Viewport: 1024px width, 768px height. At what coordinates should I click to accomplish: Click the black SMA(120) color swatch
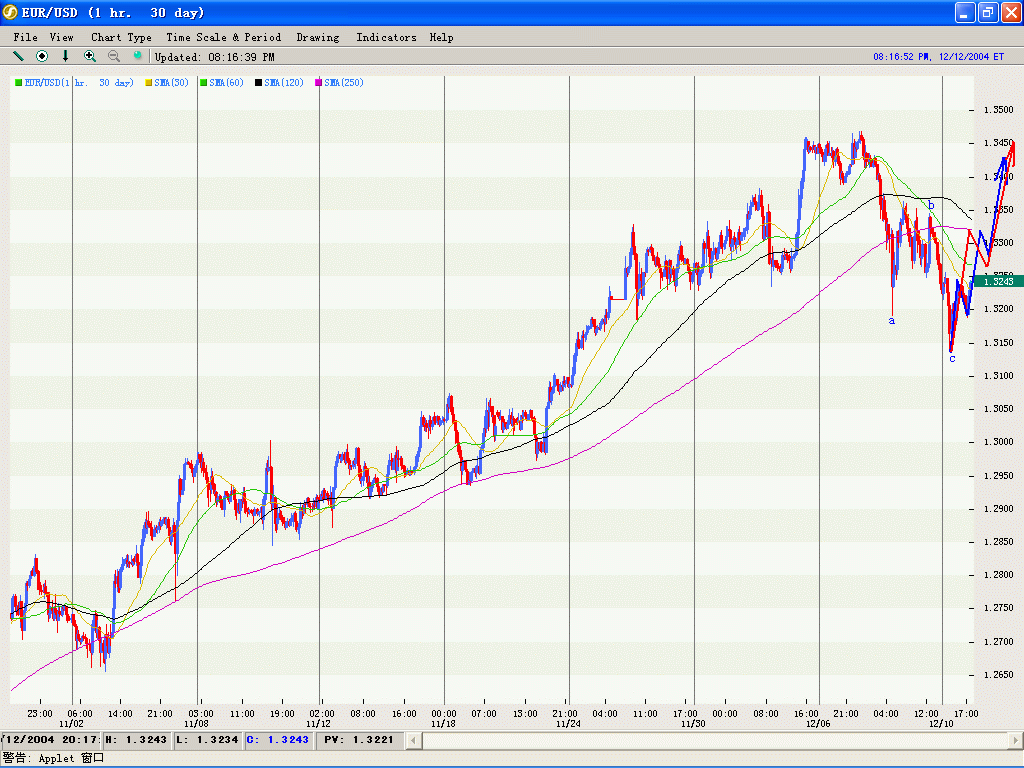point(258,83)
